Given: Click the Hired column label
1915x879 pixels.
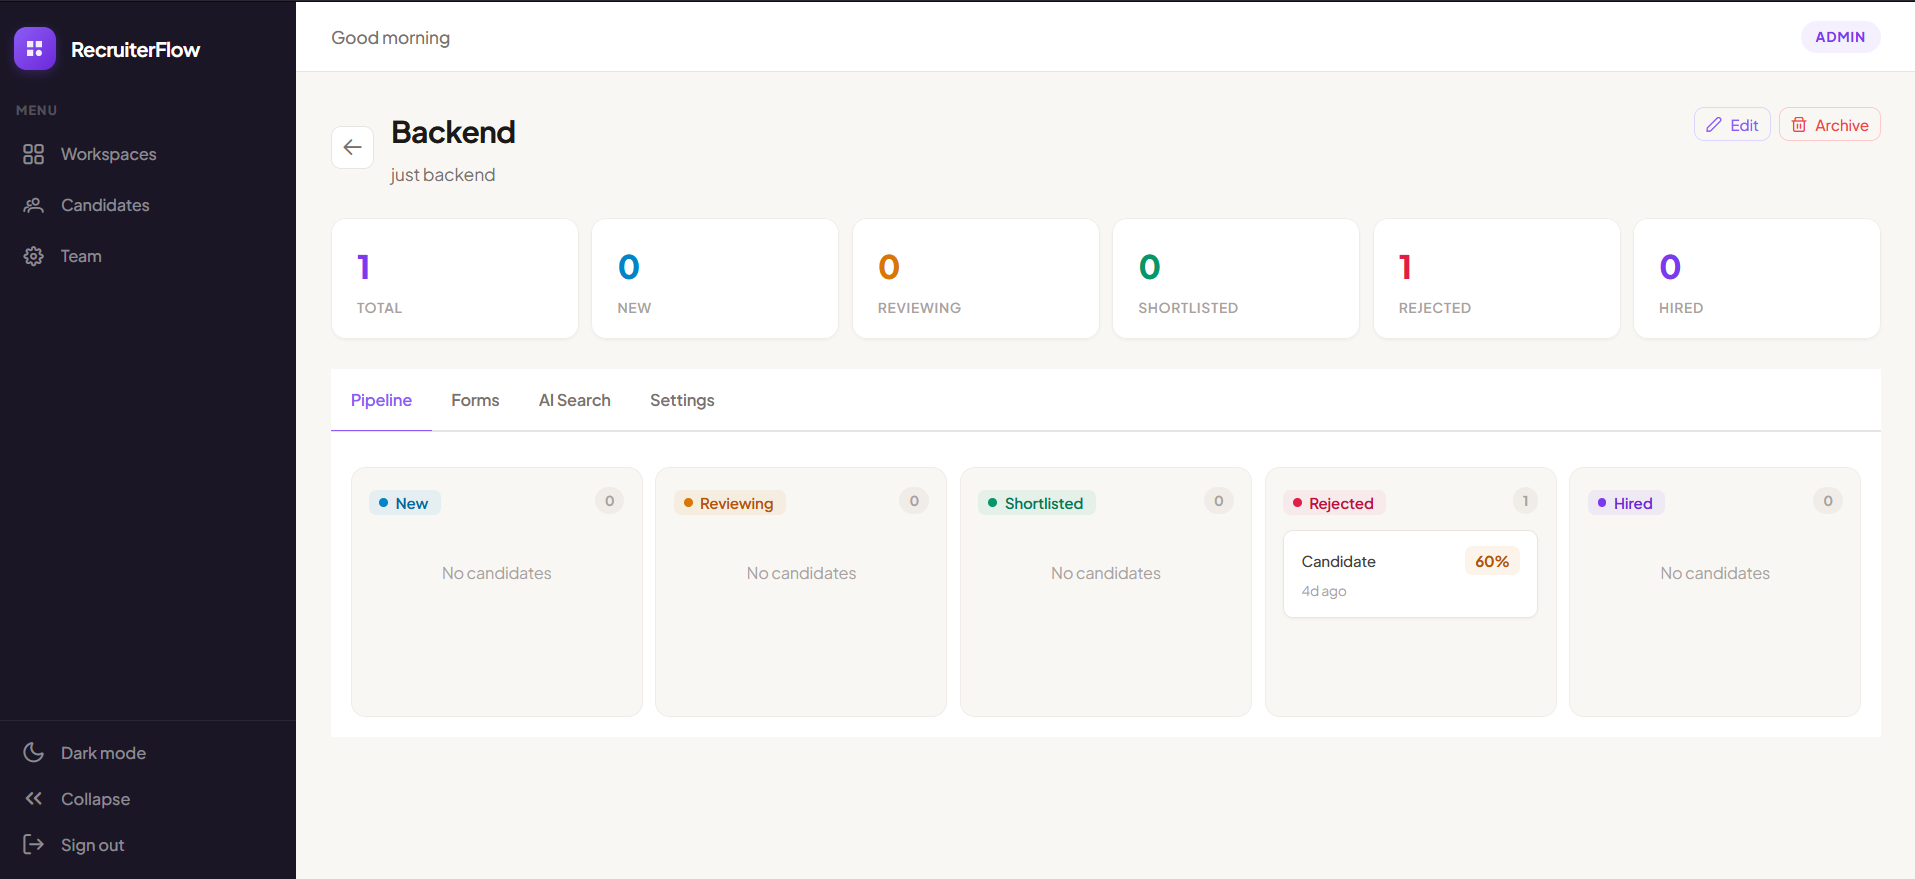Looking at the screenshot, I should click(1632, 503).
